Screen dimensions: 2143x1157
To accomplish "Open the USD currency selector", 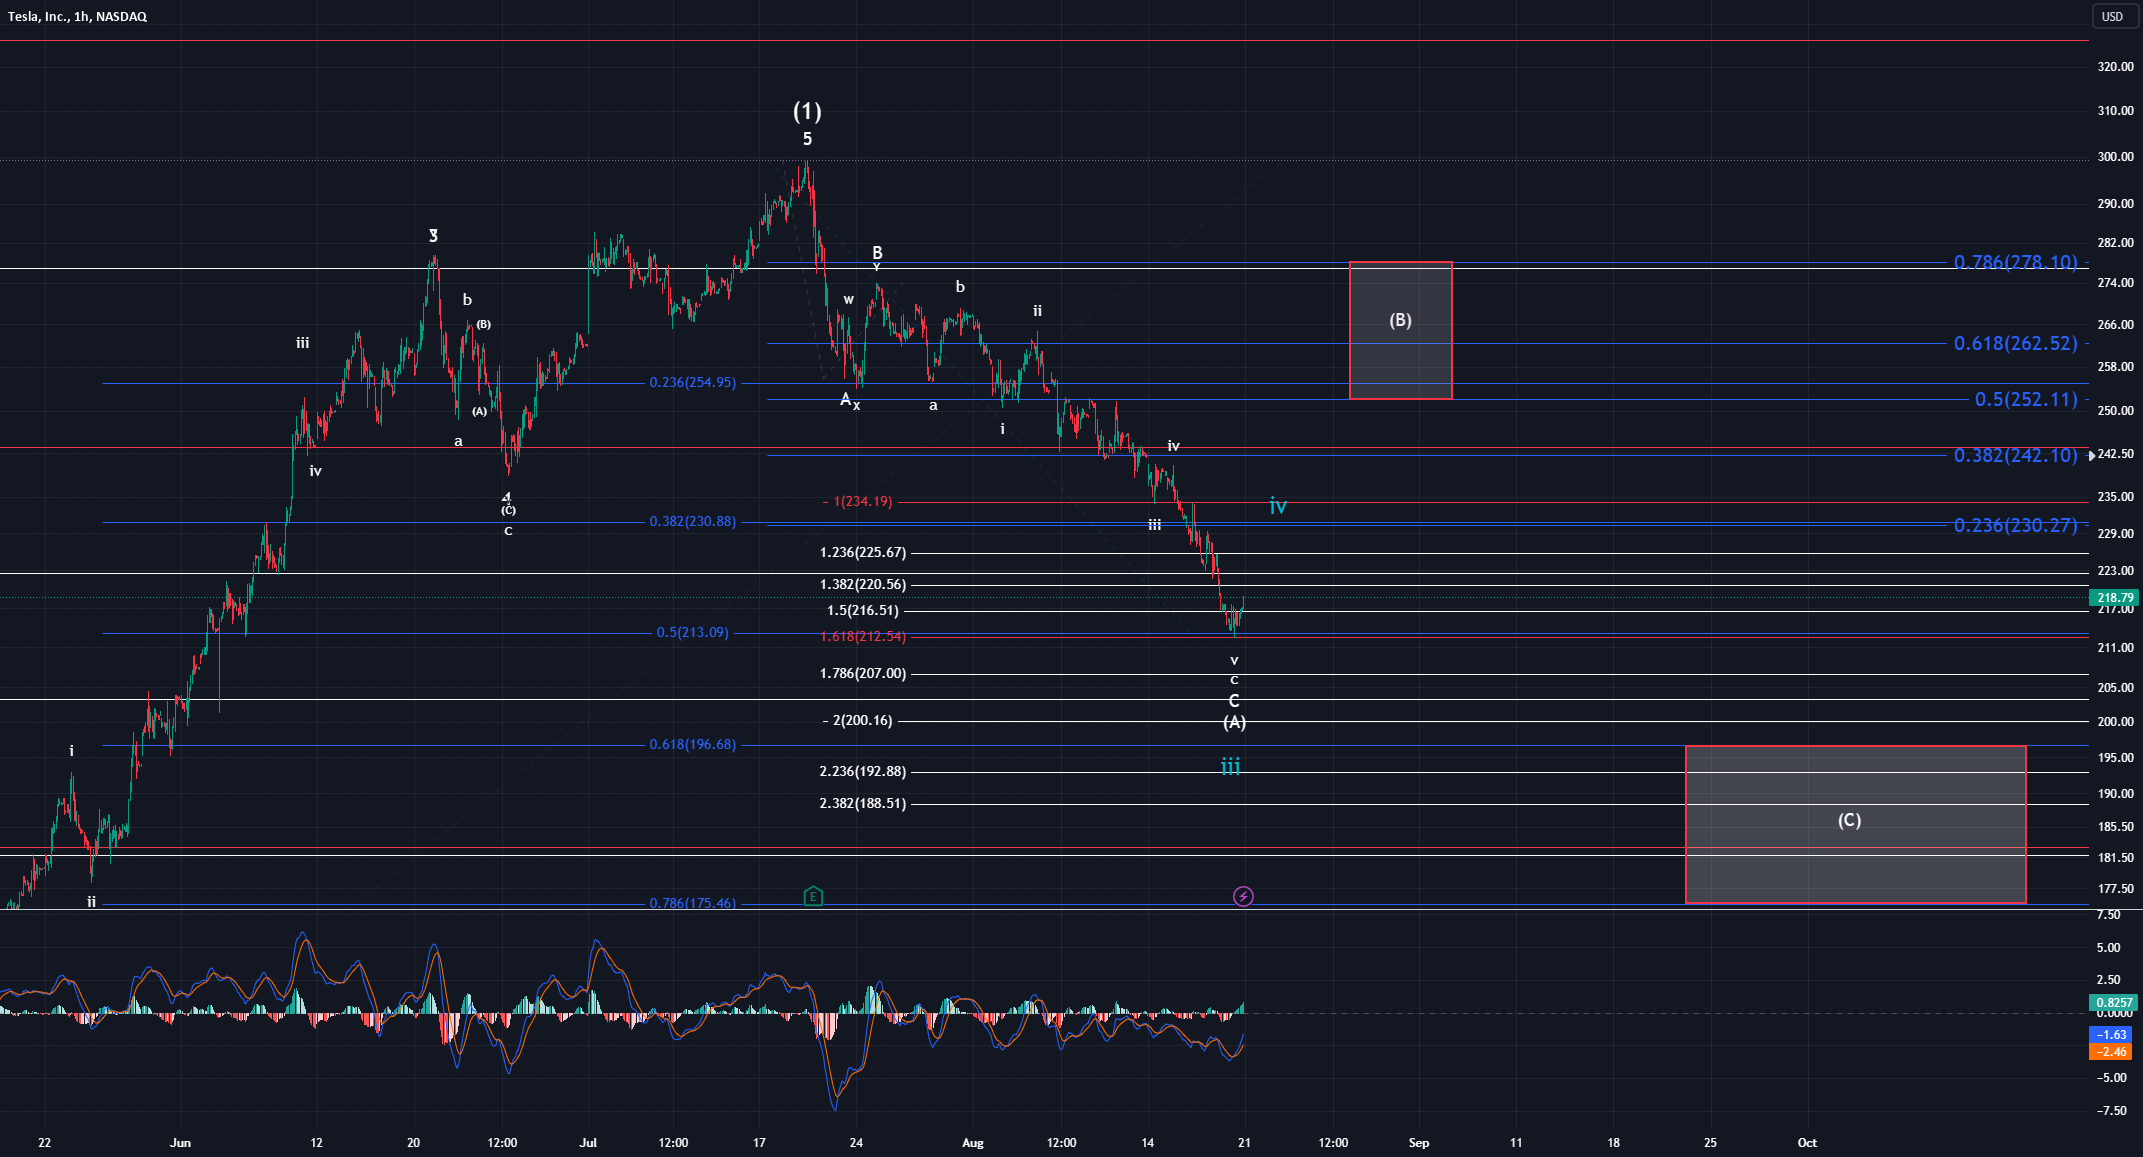I will (2112, 16).
